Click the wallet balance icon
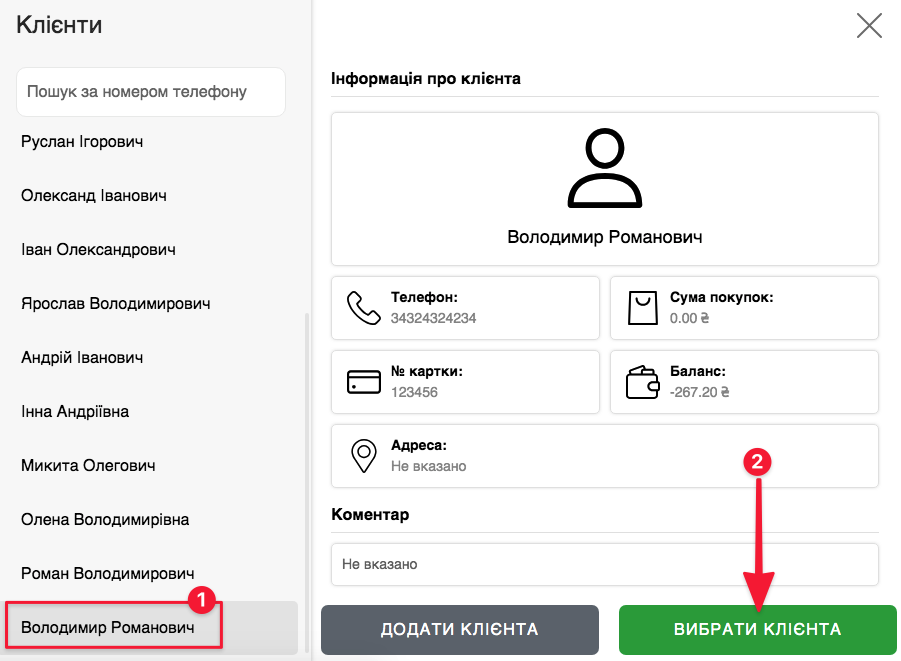The height and width of the screenshot is (661, 901). point(642,382)
